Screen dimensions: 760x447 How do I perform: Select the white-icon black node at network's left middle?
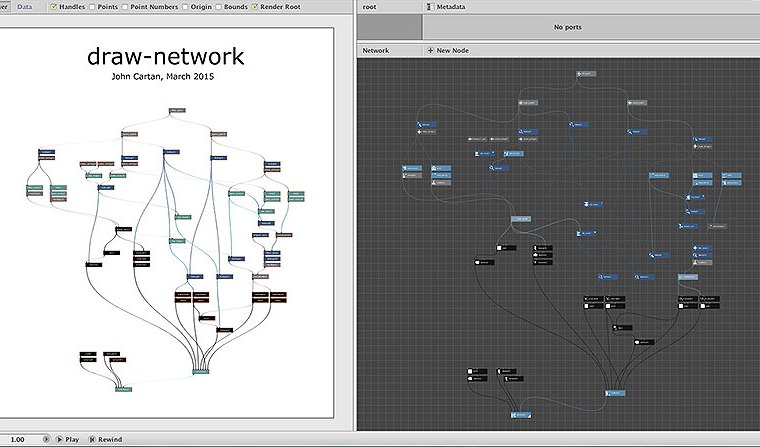(x=485, y=261)
